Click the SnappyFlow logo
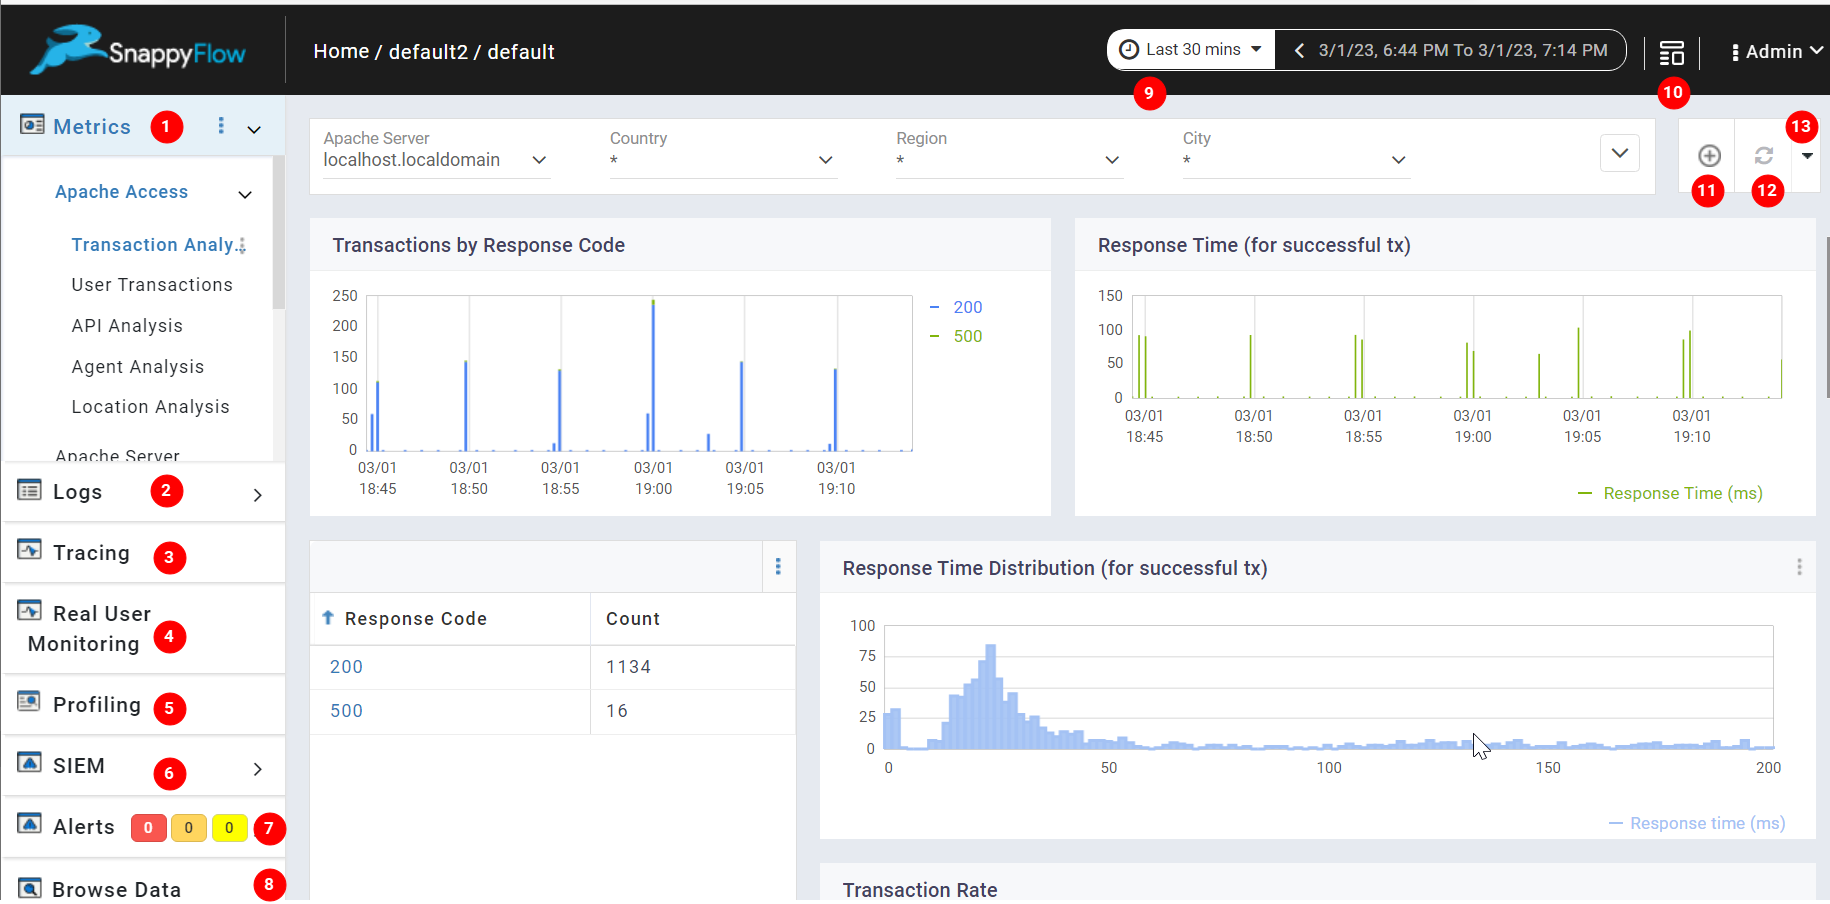Viewport: 1830px width, 904px height. point(138,50)
